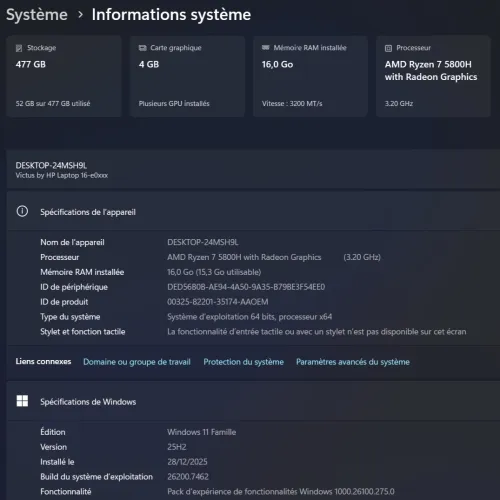Image resolution: width=500 pixels, height=500 pixels.
Task: Click the 'Liens connexes' label
Action: (43, 362)
